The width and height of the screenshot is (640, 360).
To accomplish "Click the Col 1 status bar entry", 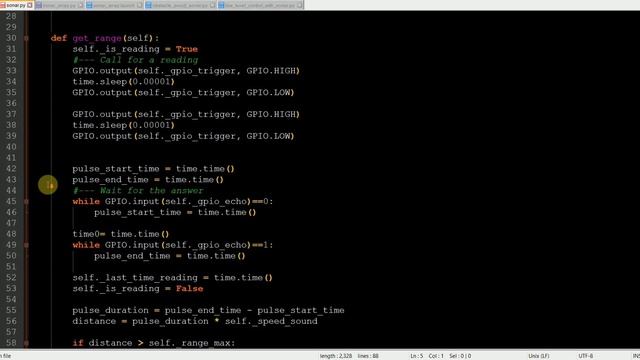I will point(436,356).
